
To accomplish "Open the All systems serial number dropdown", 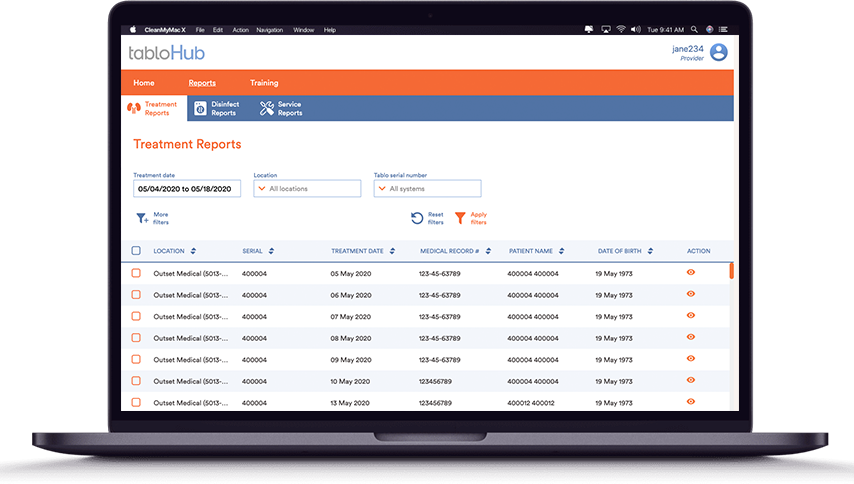I will pos(428,188).
